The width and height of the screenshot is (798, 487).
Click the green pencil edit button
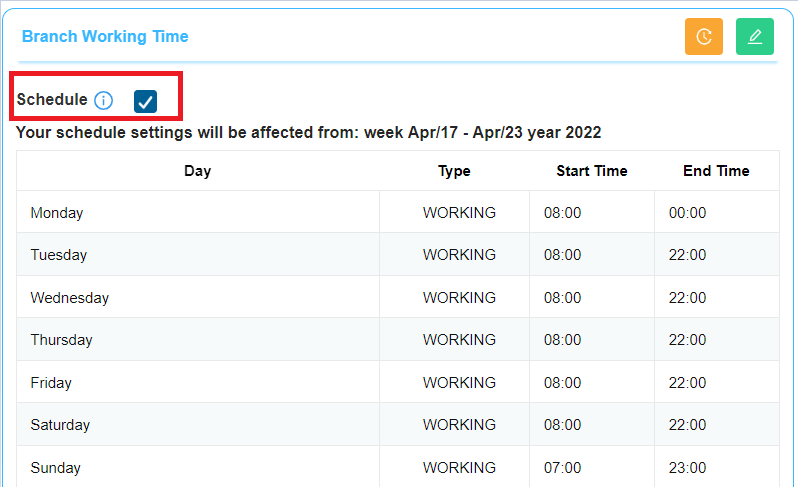point(755,37)
